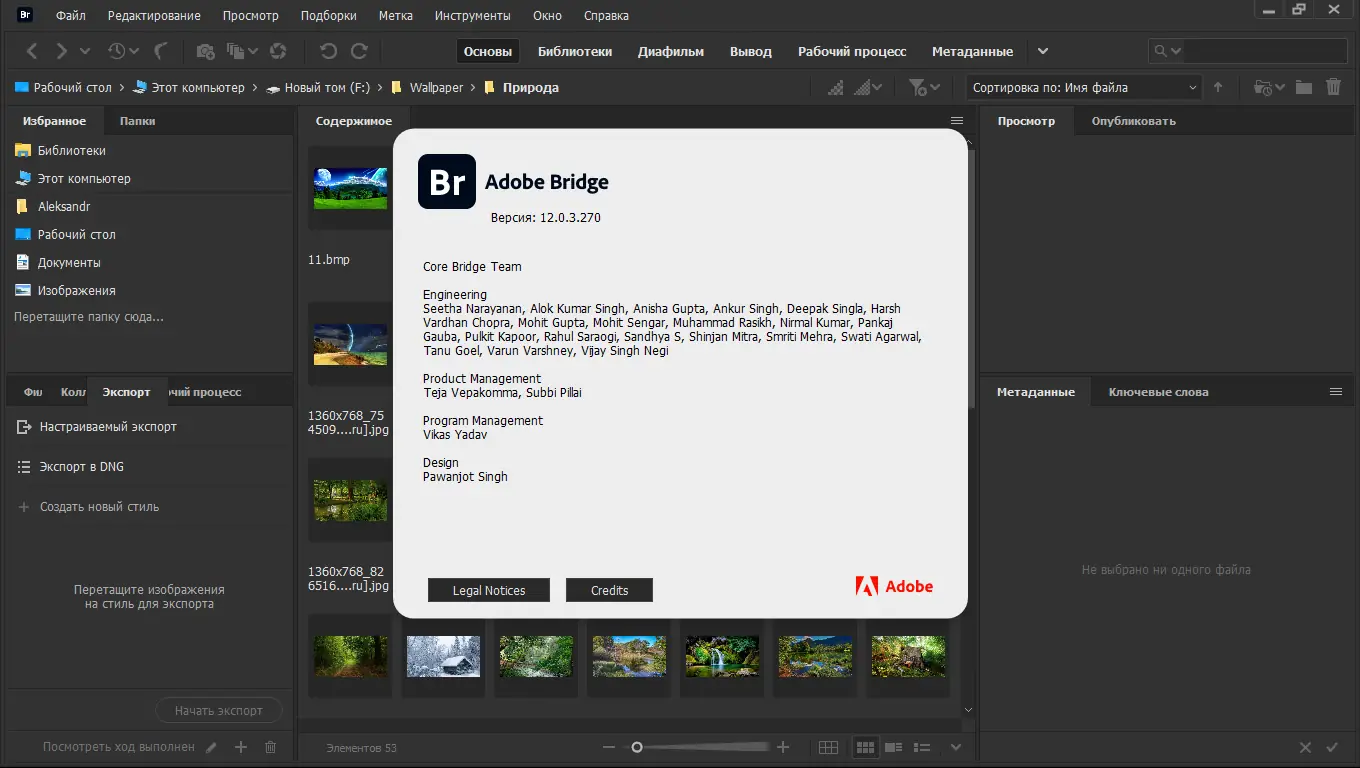Click Создать новый стиль
The width and height of the screenshot is (1360, 768).
tap(99, 507)
